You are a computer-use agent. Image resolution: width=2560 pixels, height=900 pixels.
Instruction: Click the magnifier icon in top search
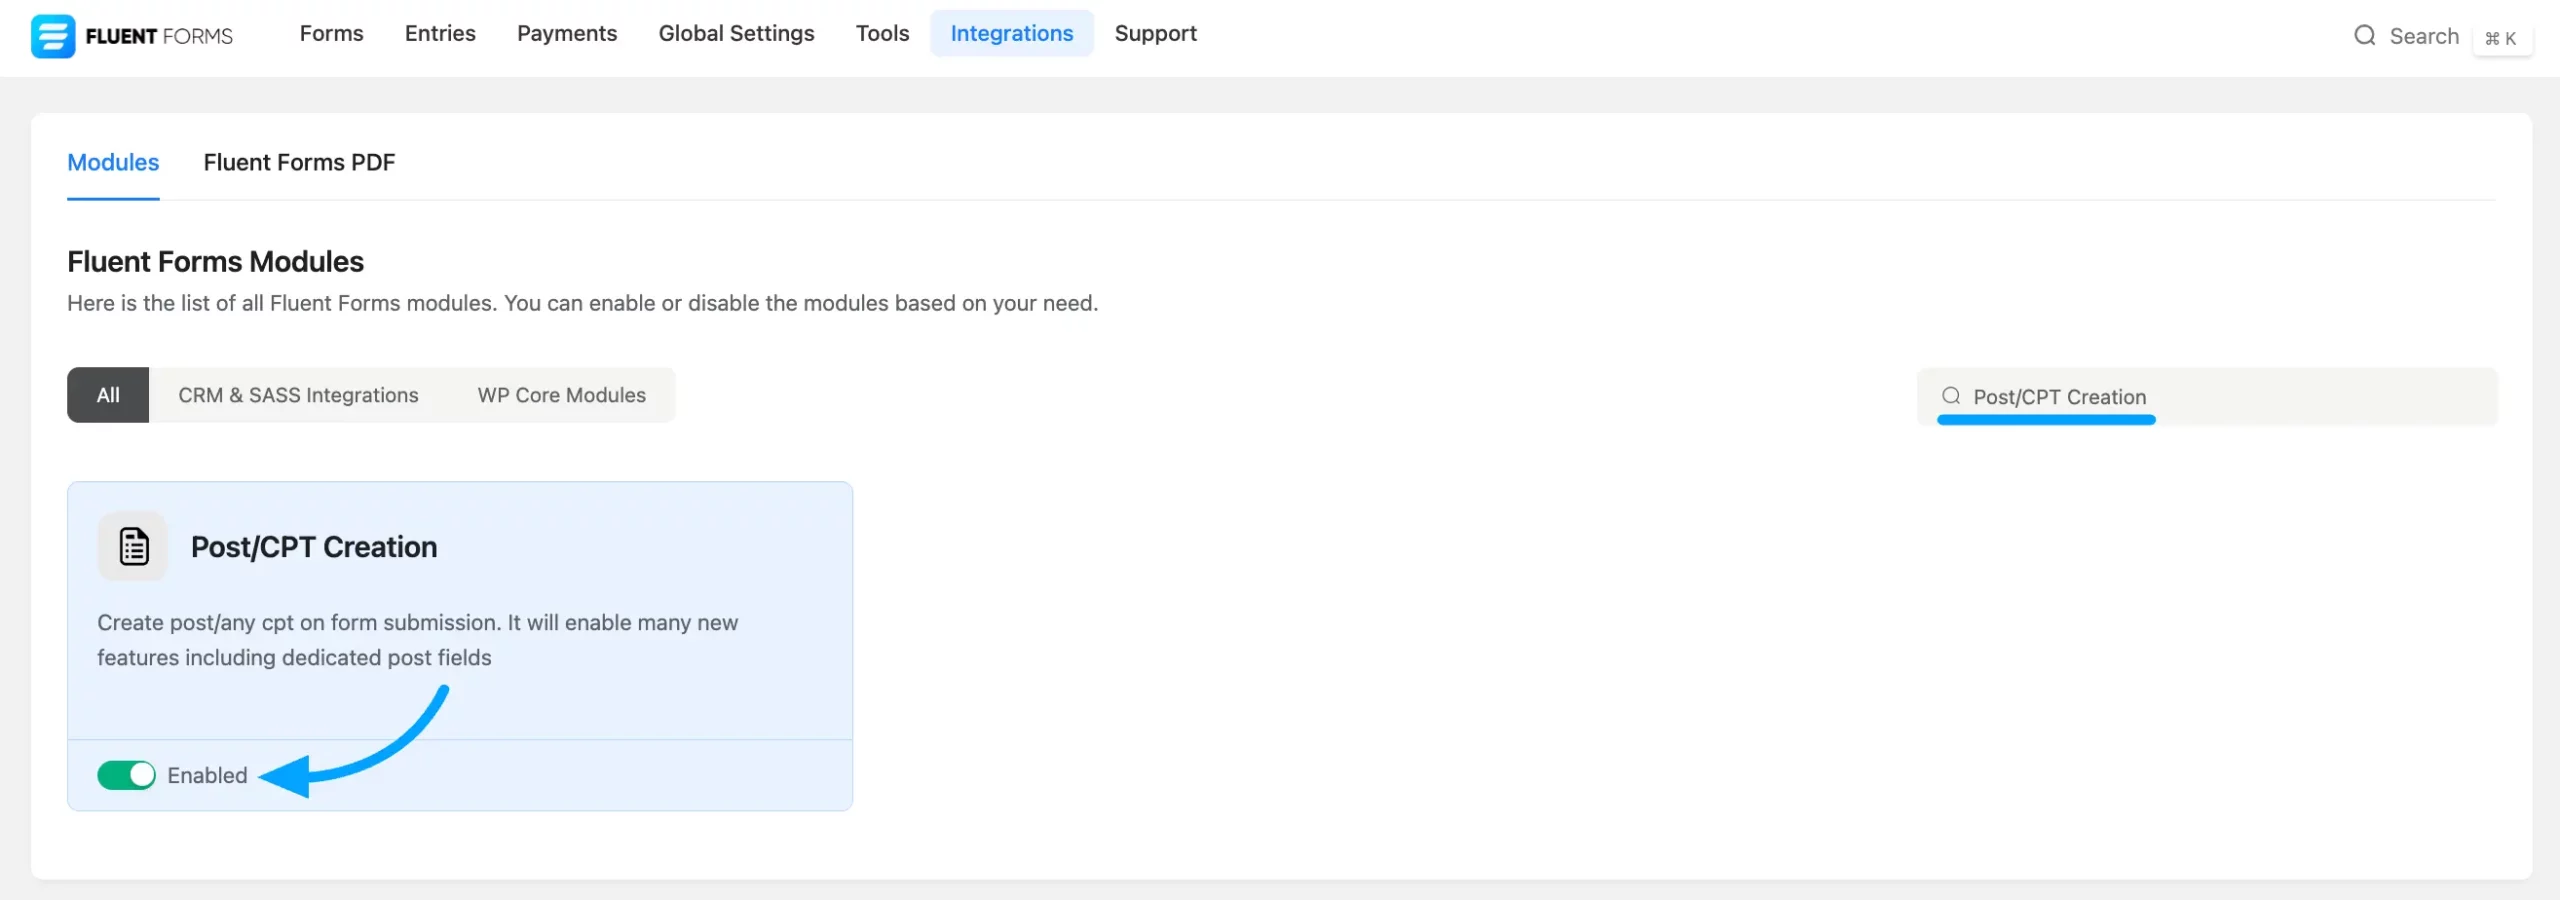[x=2364, y=36]
